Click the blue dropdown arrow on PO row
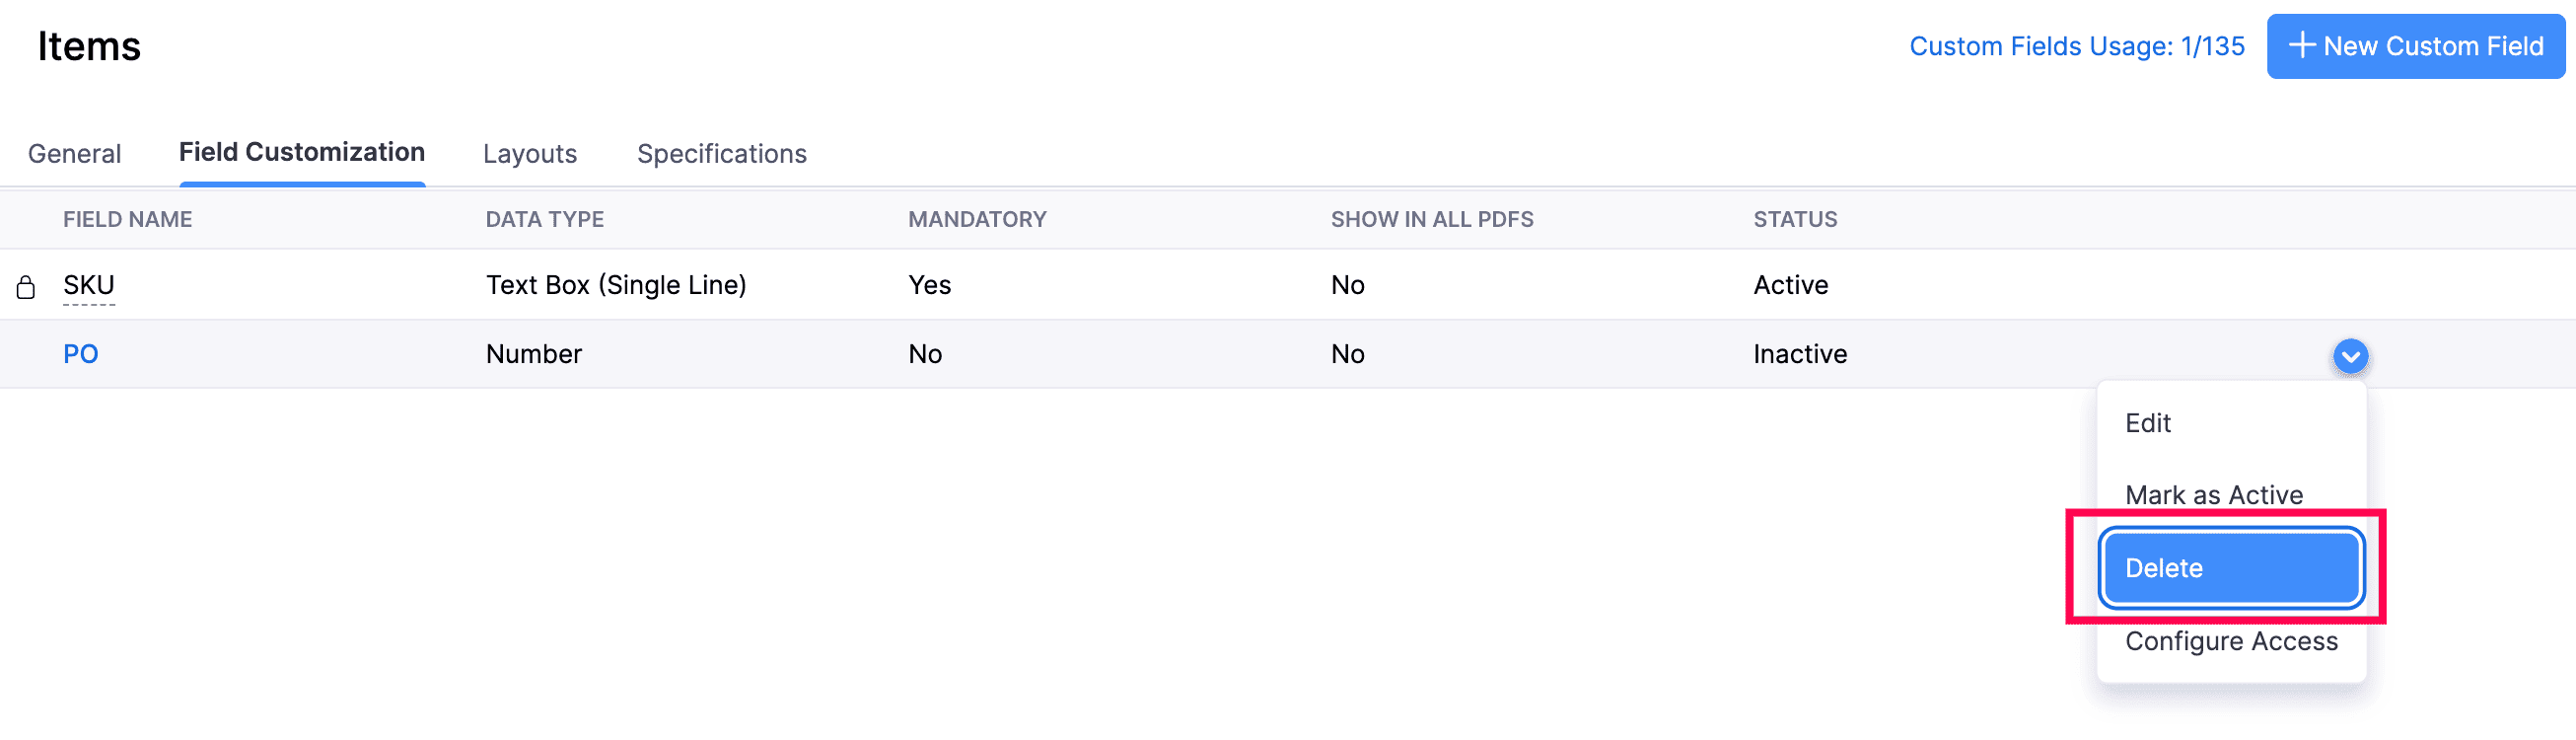Viewport: 2576px width, 740px height. 2349,356
